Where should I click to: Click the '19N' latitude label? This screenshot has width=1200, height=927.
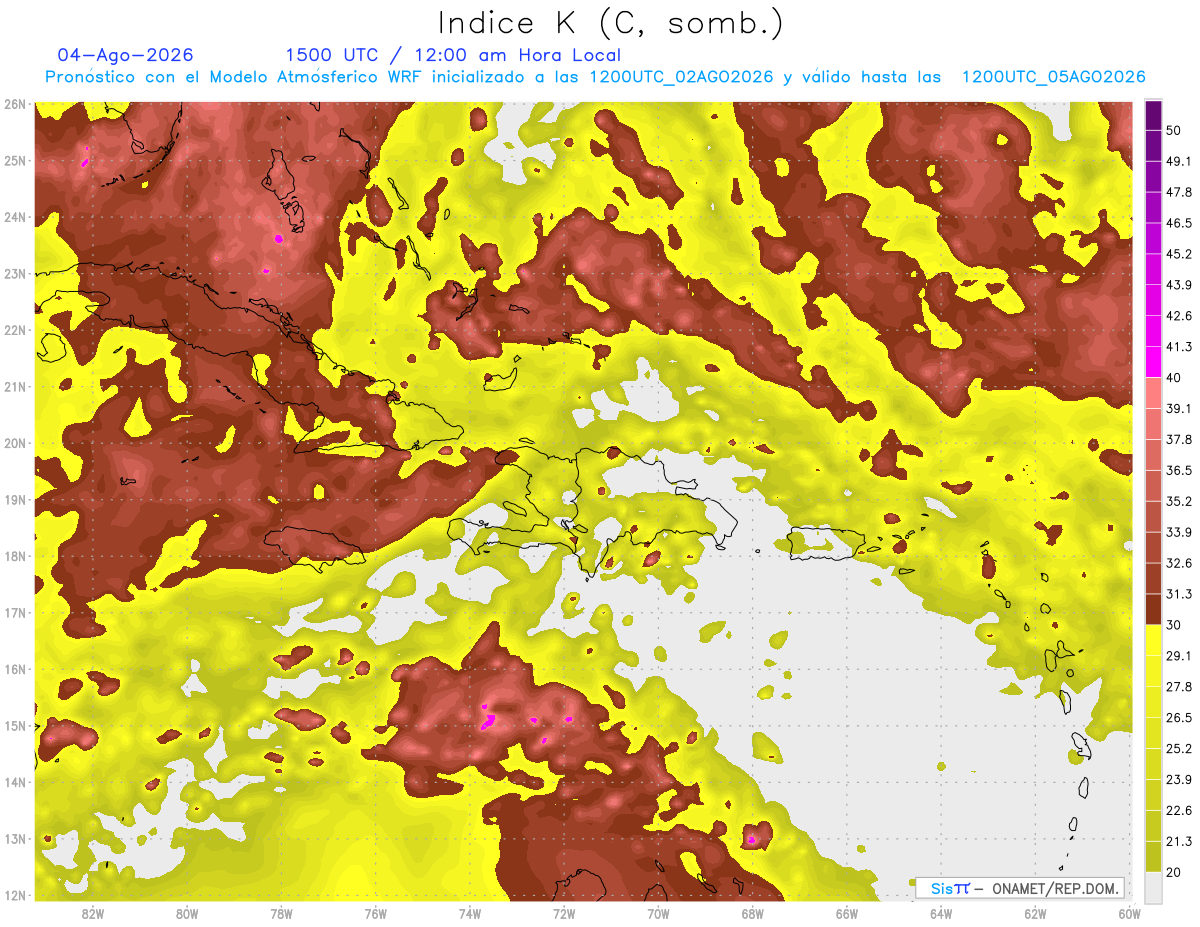(x=14, y=499)
